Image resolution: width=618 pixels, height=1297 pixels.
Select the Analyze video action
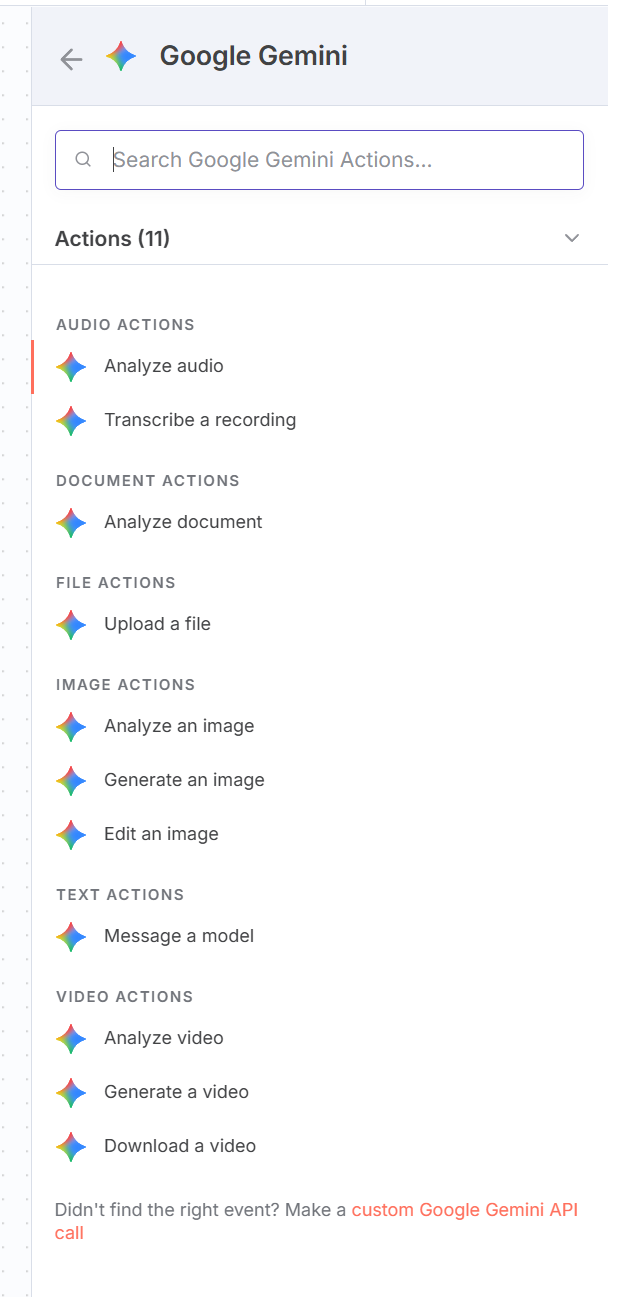[164, 1038]
